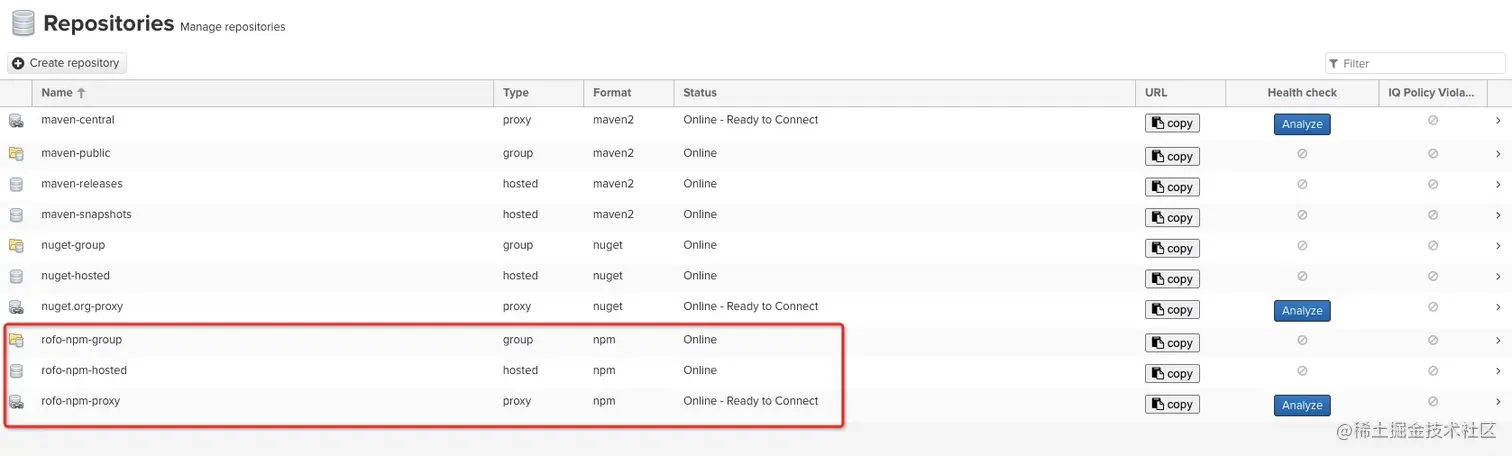Viewport: 1512px width, 456px height.
Task: Click health check unavailable icon for rofo-npm-group
Action: click(1302, 340)
